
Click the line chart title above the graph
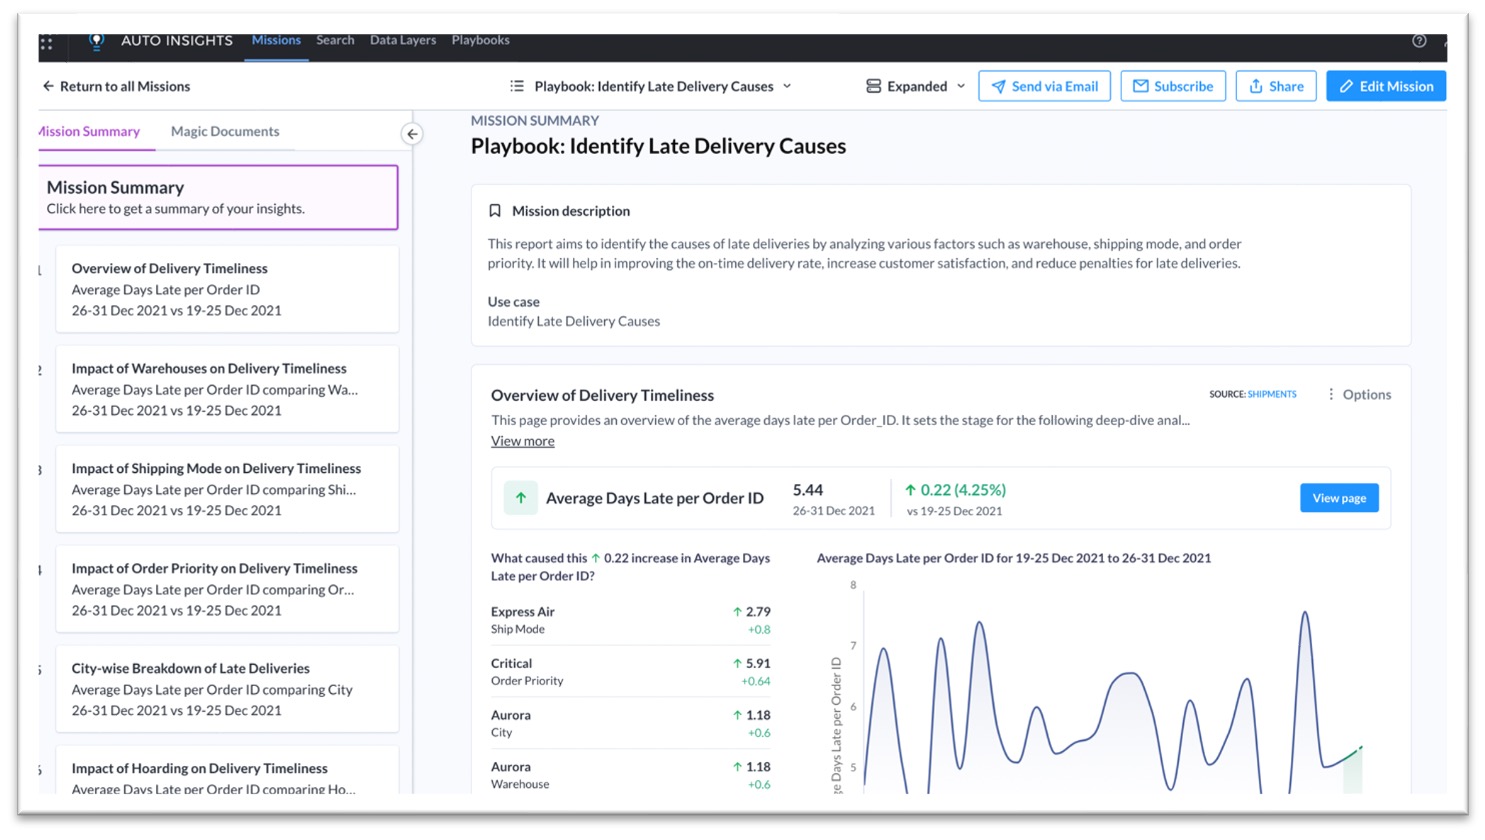coord(1014,558)
